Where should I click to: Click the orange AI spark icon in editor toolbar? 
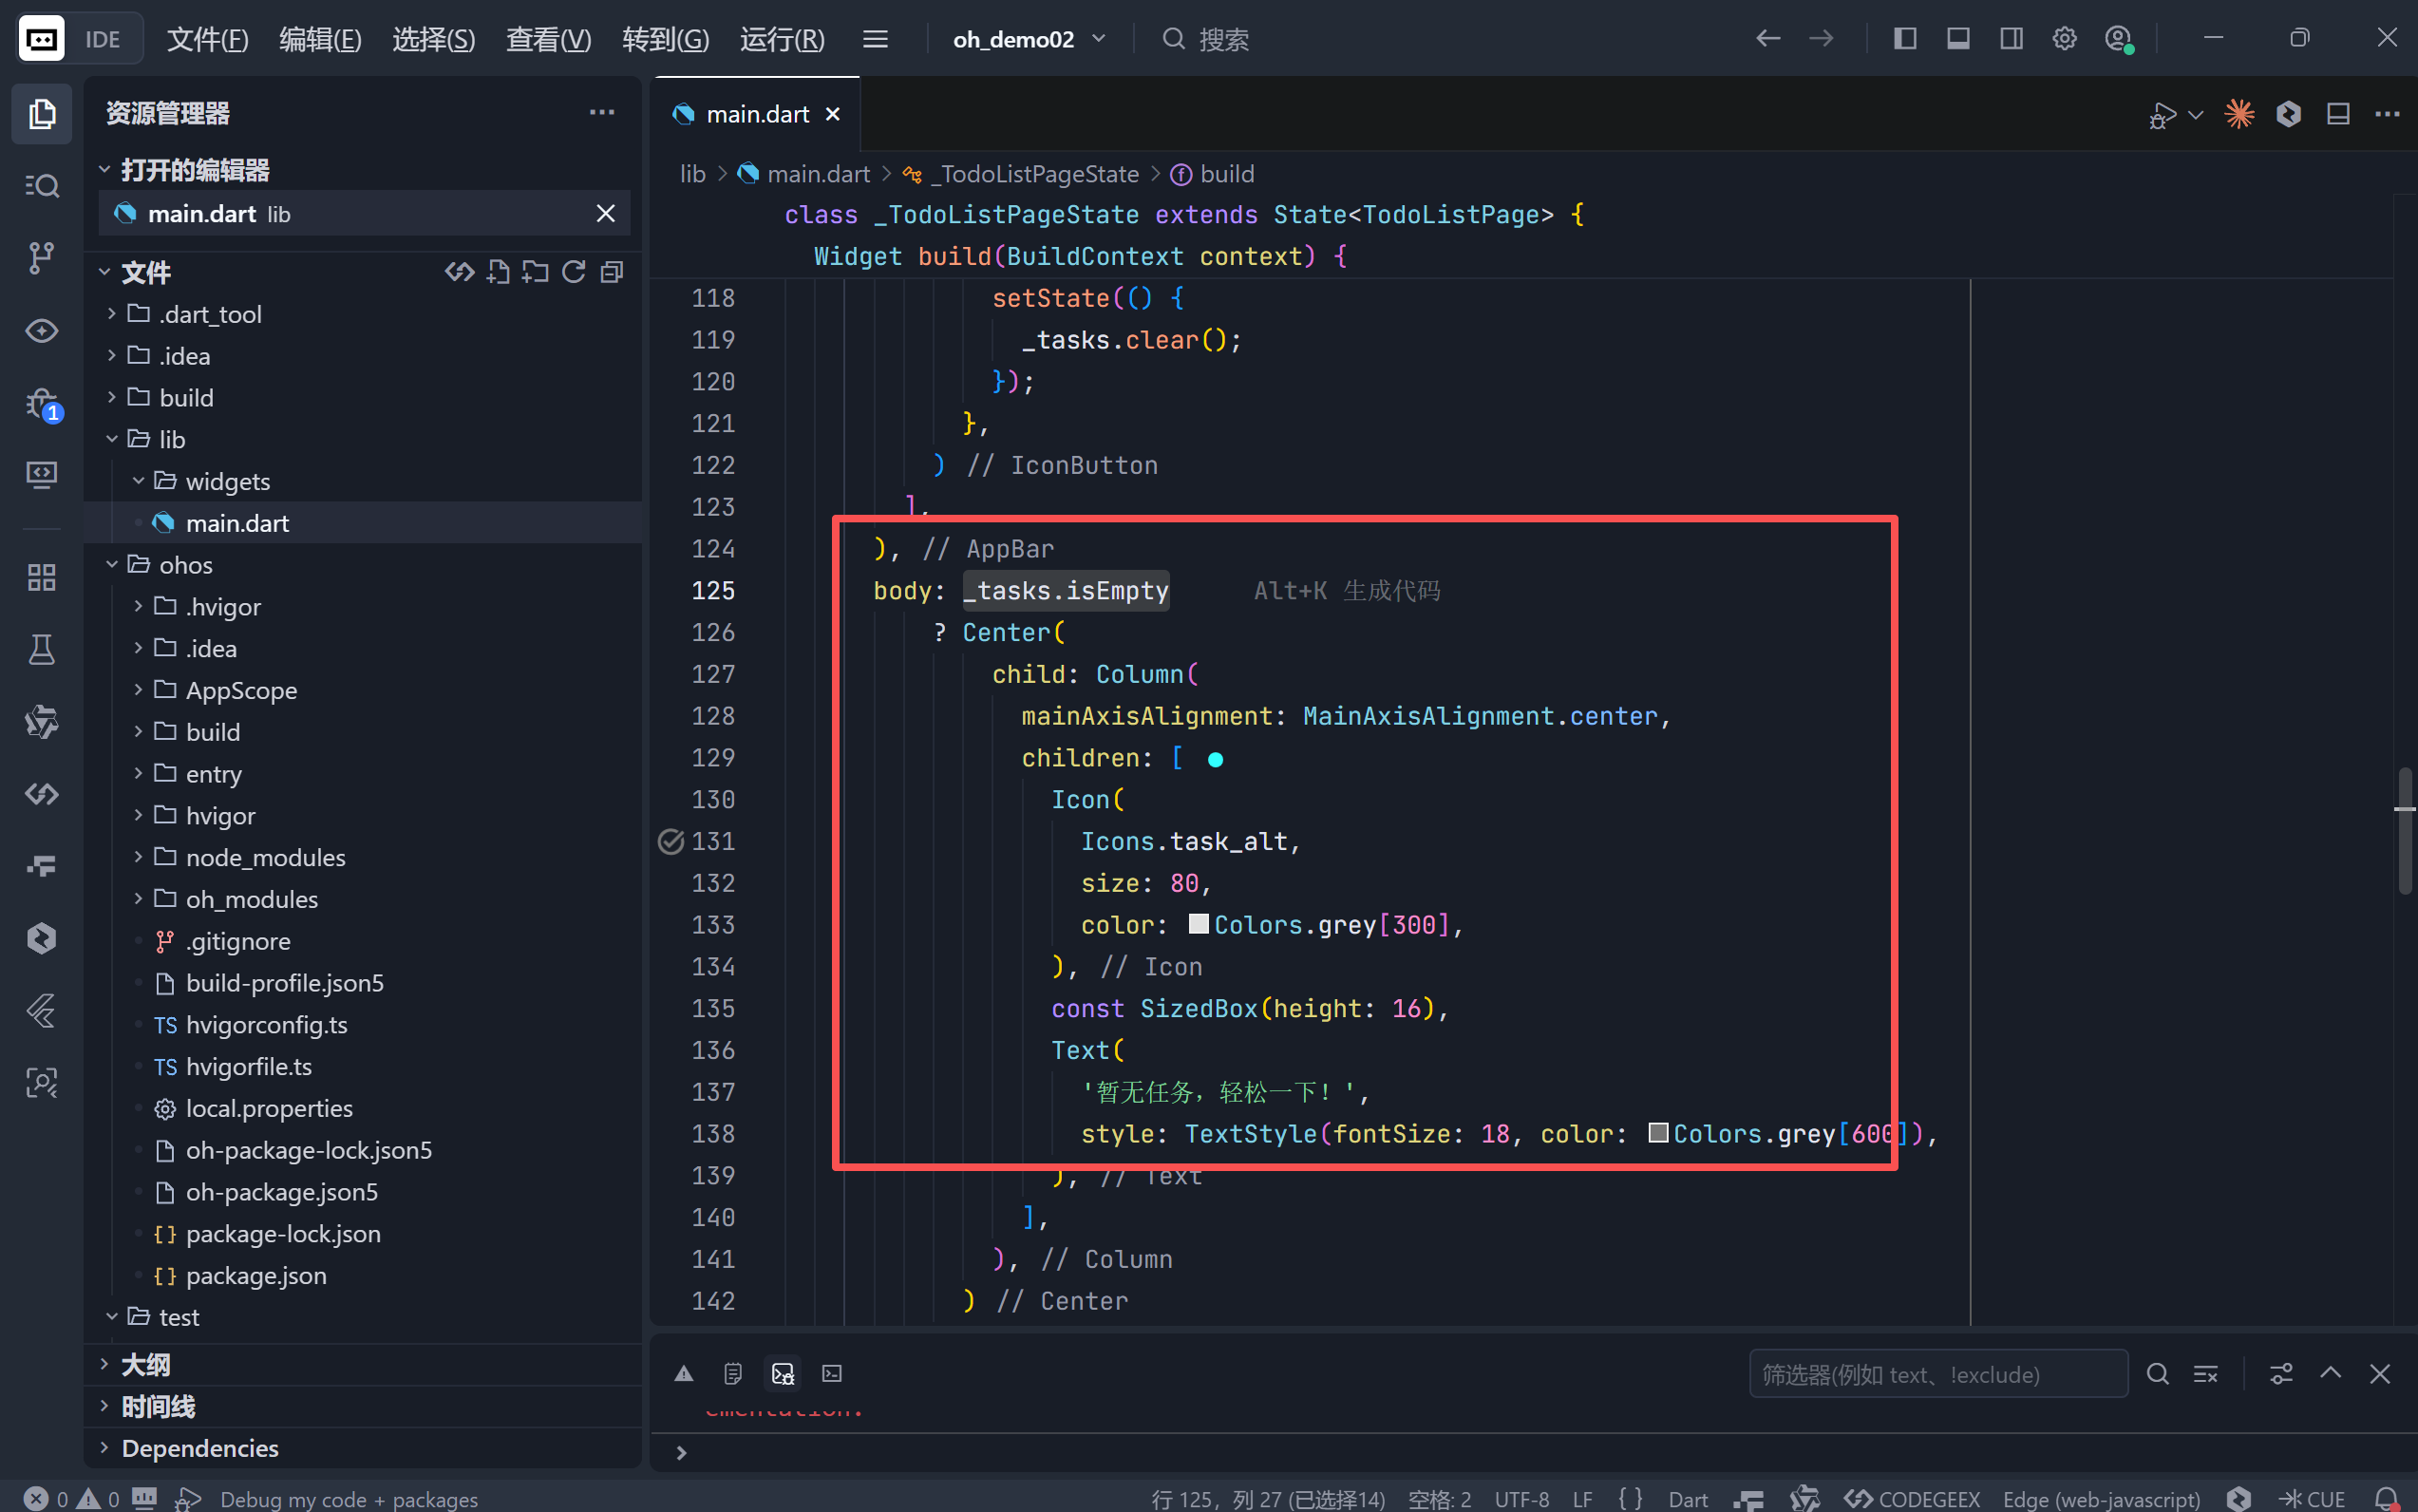(x=2239, y=114)
